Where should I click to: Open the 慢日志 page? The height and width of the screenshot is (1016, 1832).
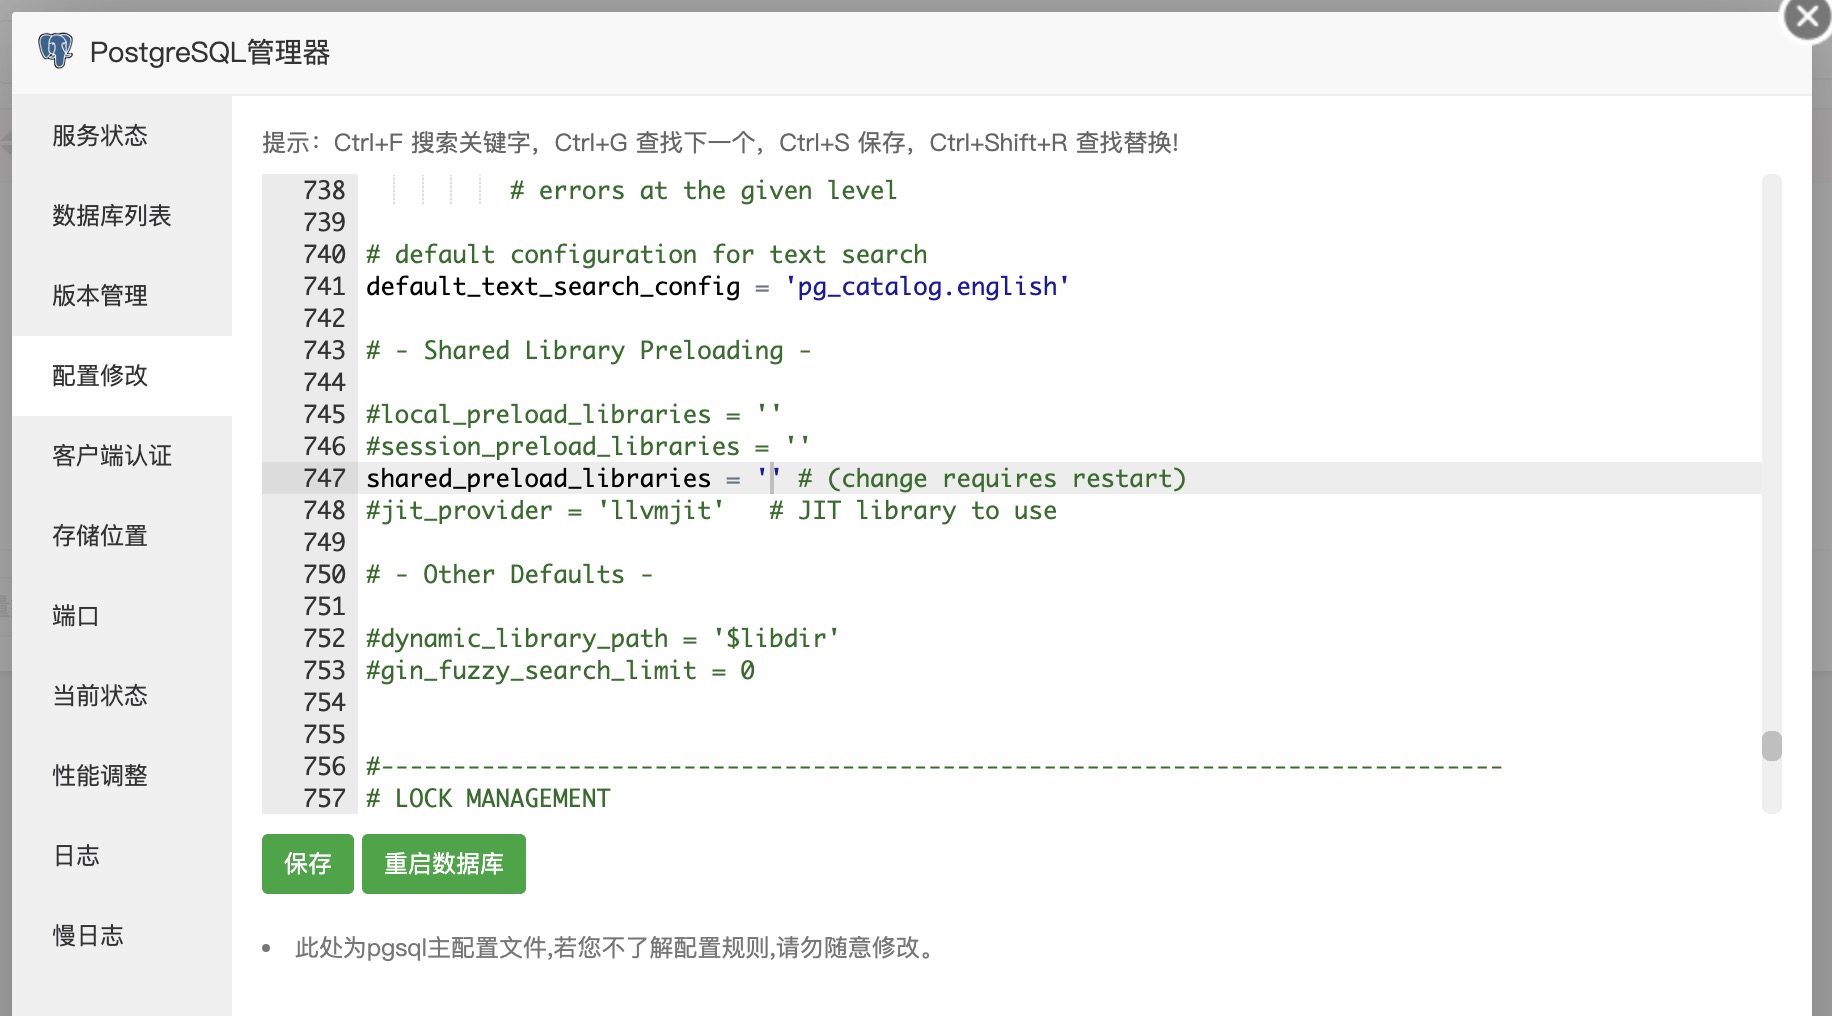[122, 936]
